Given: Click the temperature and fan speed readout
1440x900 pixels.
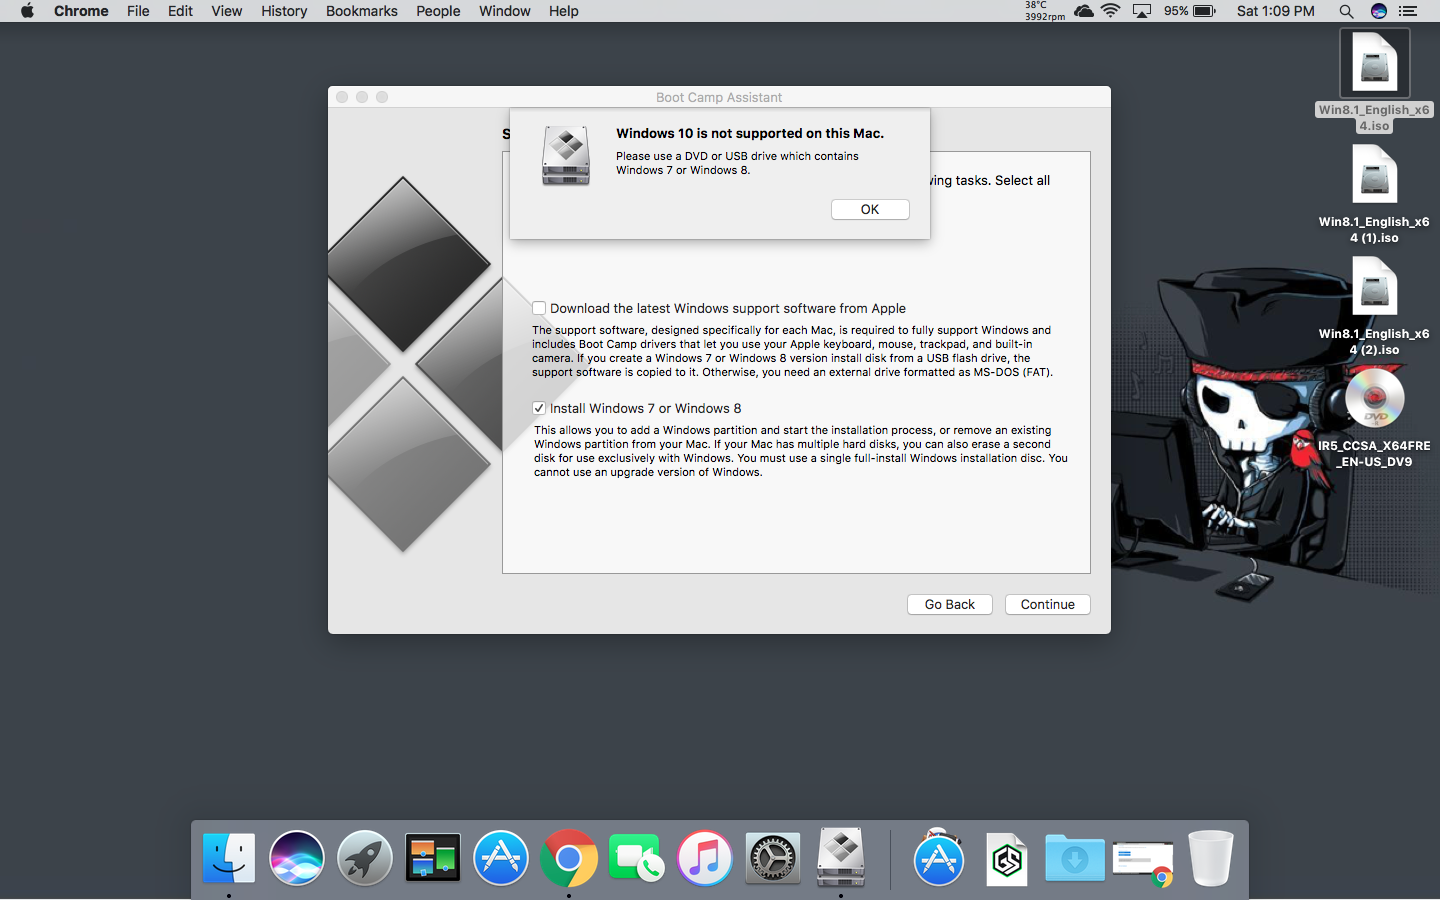Looking at the screenshot, I should pyautogui.click(x=1045, y=11).
